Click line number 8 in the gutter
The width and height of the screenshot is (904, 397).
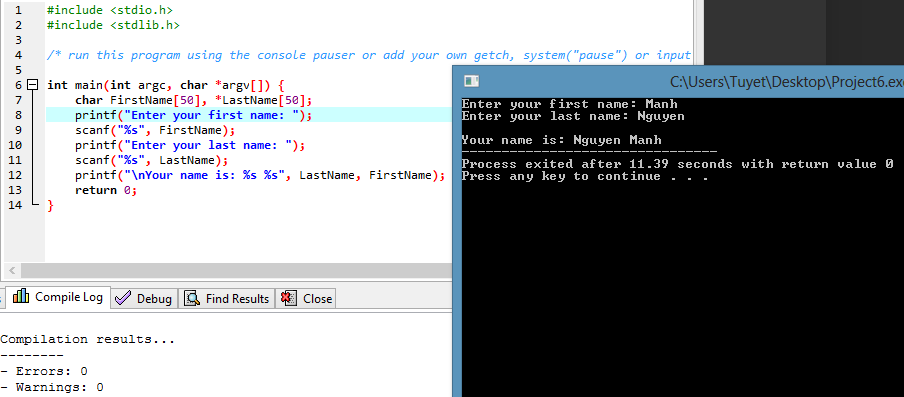19,115
